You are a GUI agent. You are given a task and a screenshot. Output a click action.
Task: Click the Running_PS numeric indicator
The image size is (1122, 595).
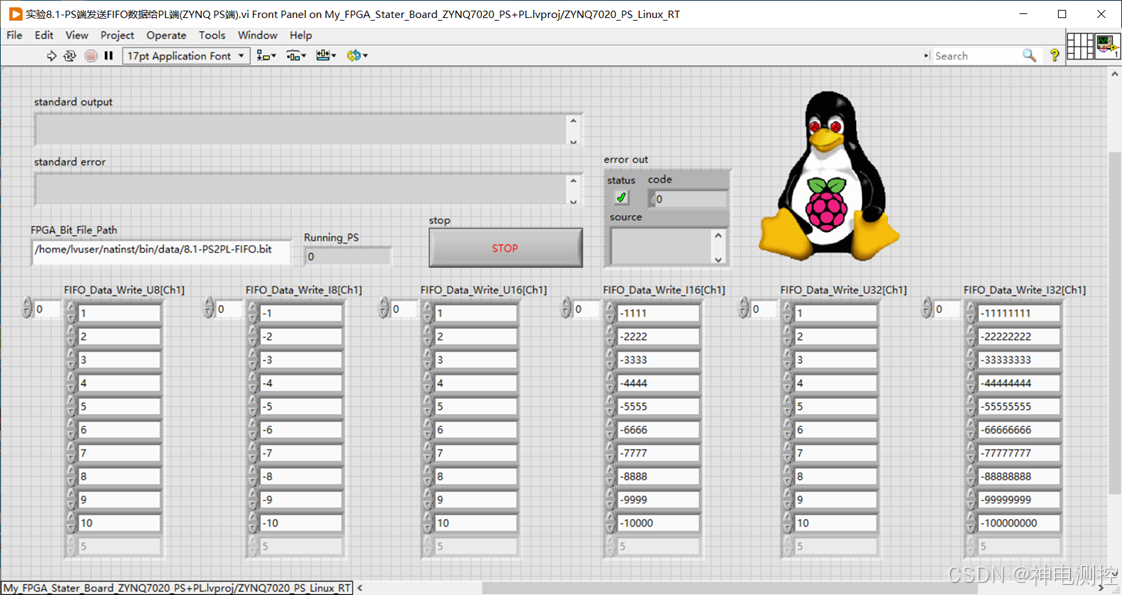point(348,256)
